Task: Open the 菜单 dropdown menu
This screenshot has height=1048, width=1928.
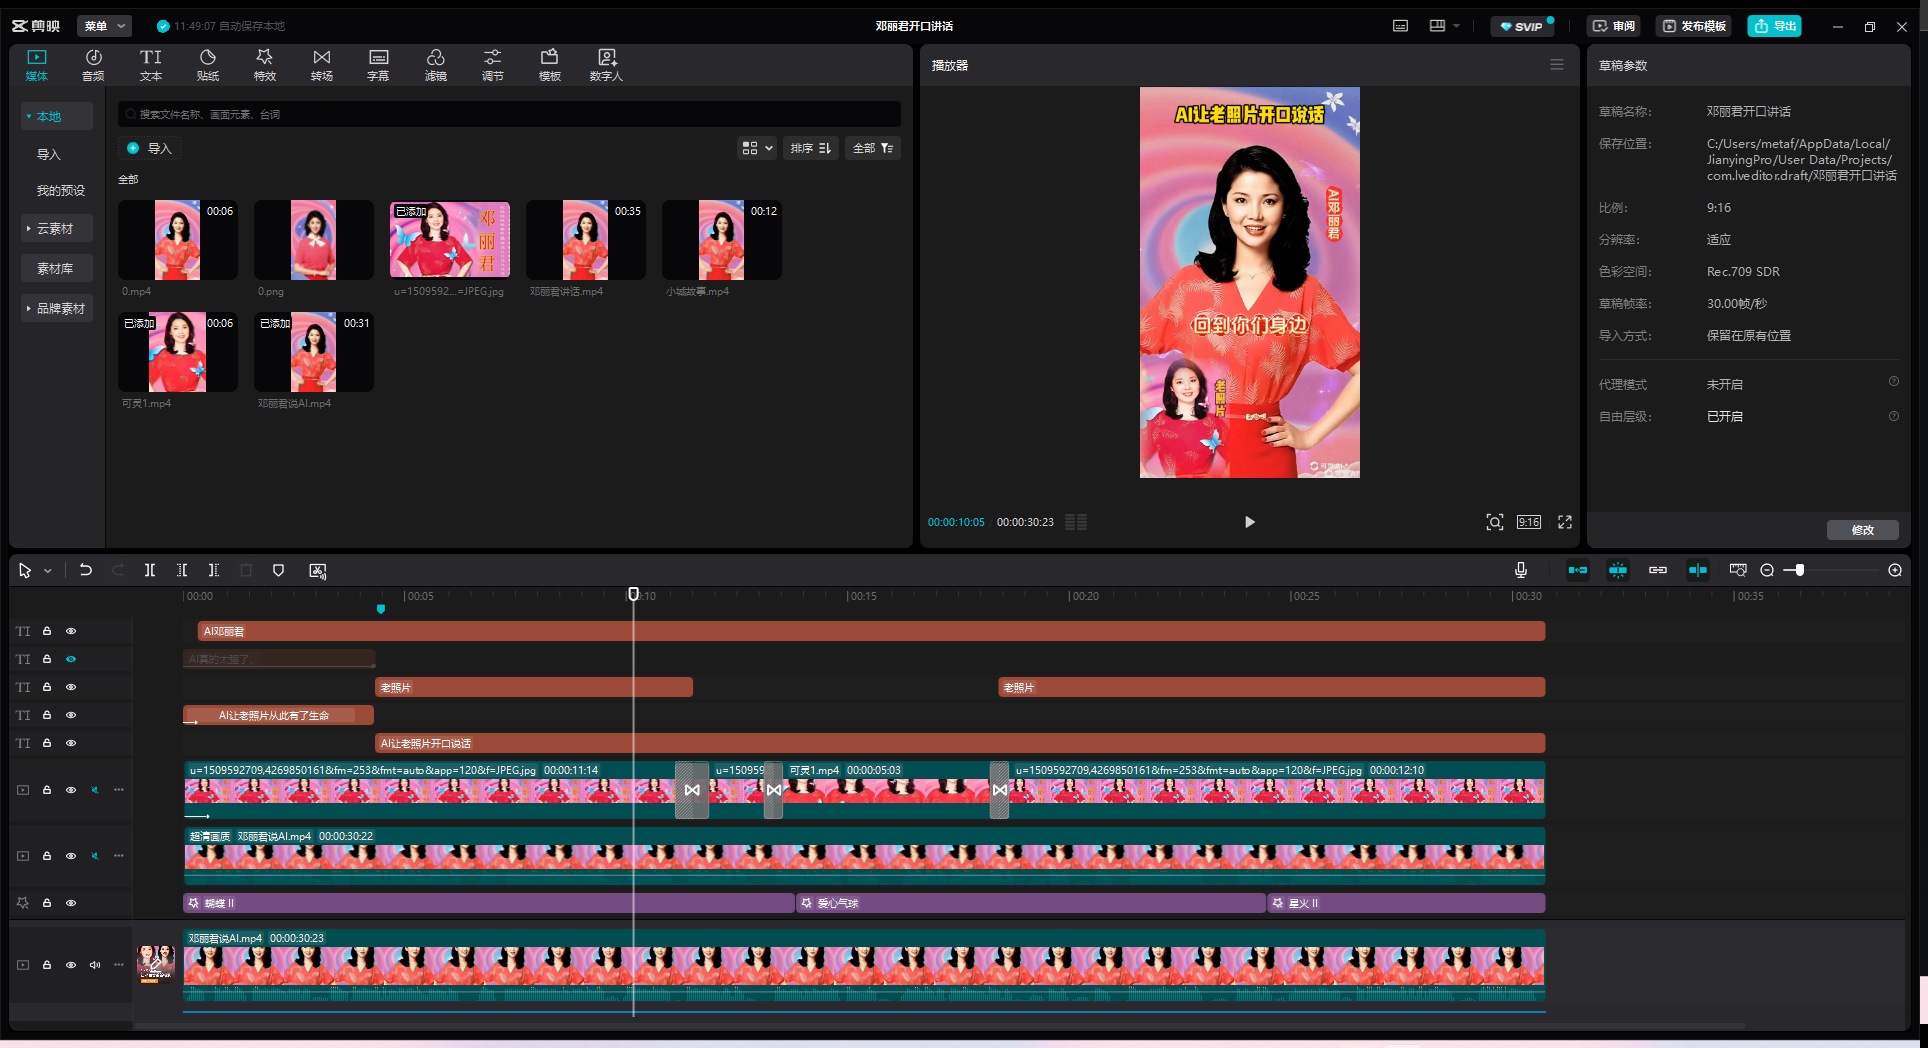Action: (x=105, y=26)
